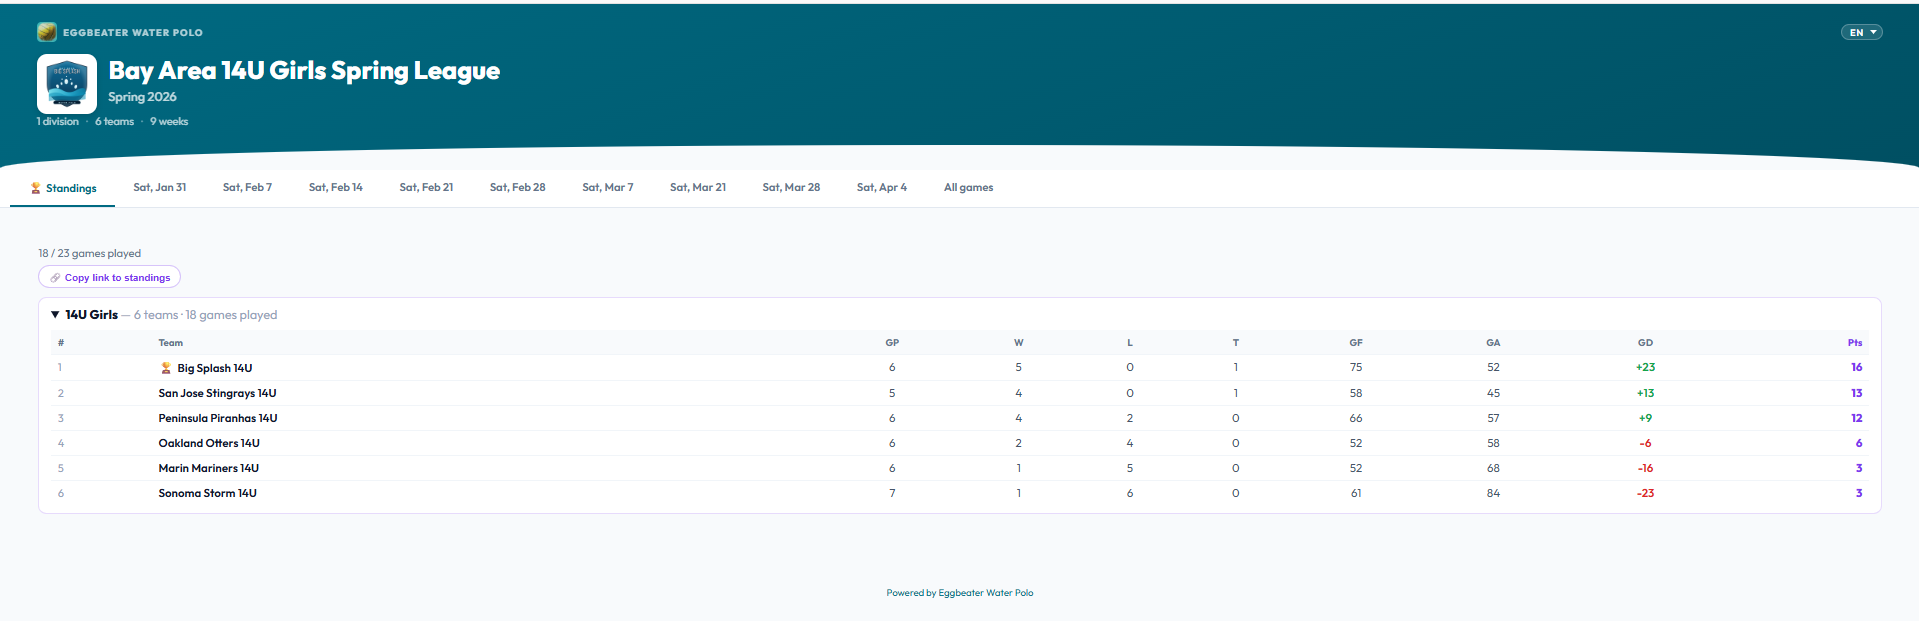
Task: Click the L column header
Action: 1130,342
